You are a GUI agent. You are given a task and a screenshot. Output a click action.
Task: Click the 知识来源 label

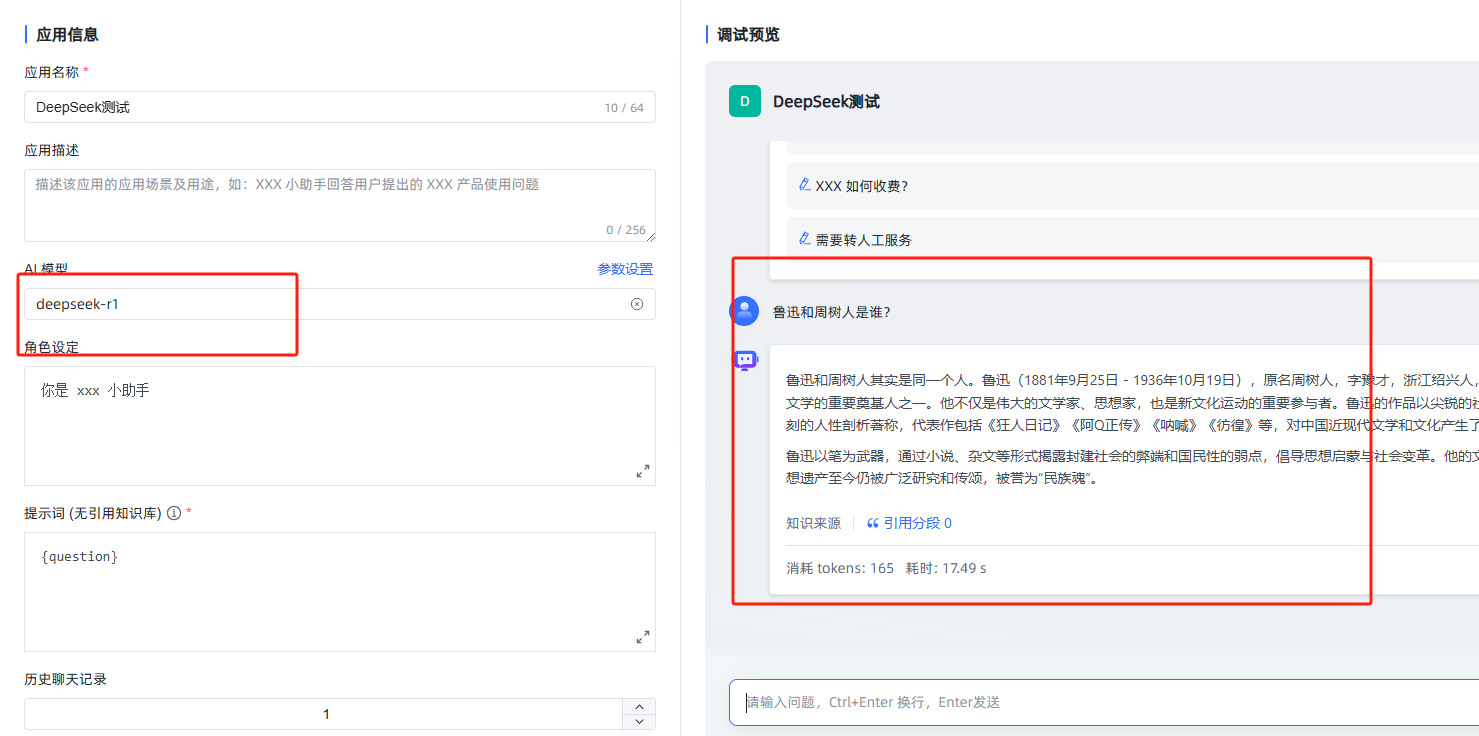tap(813, 523)
